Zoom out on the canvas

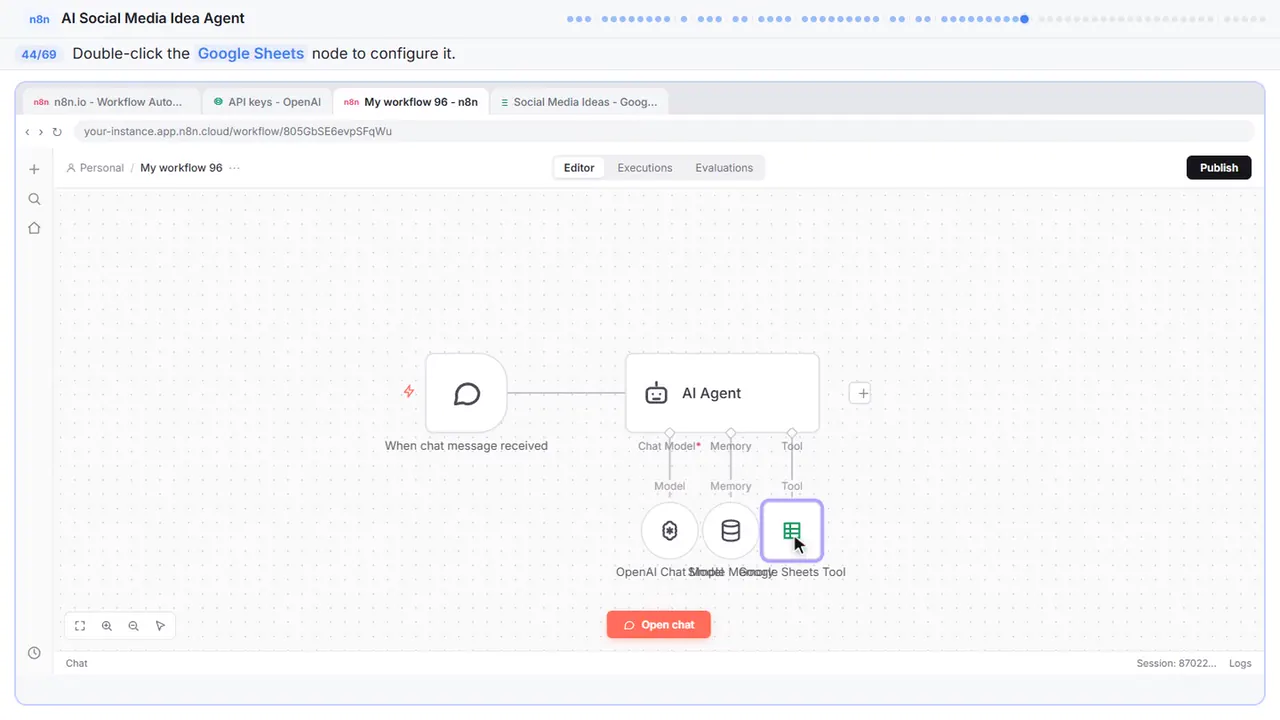(x=134, y=626)
